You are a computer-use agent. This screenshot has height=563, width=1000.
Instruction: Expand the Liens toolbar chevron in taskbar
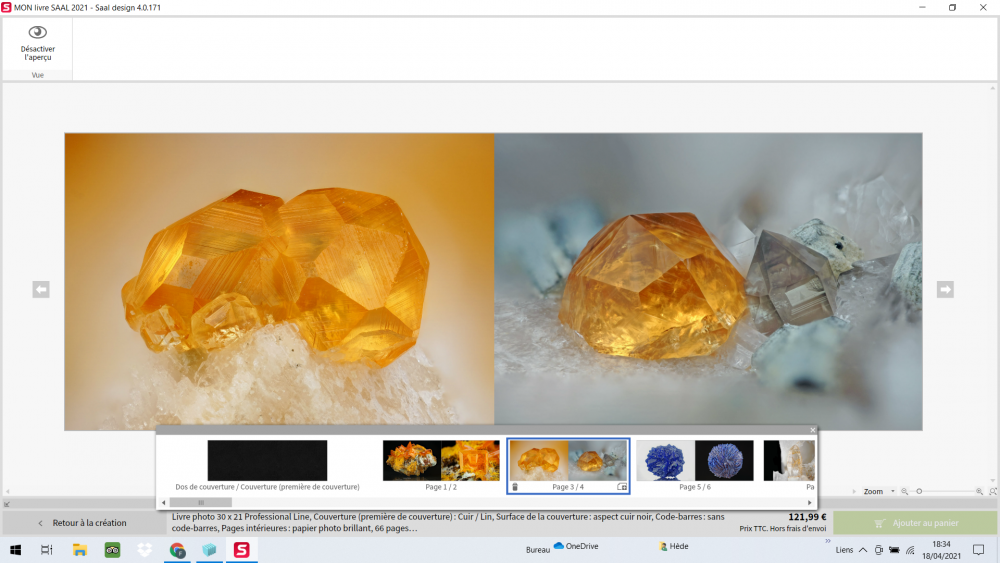(x=827, y=541)
